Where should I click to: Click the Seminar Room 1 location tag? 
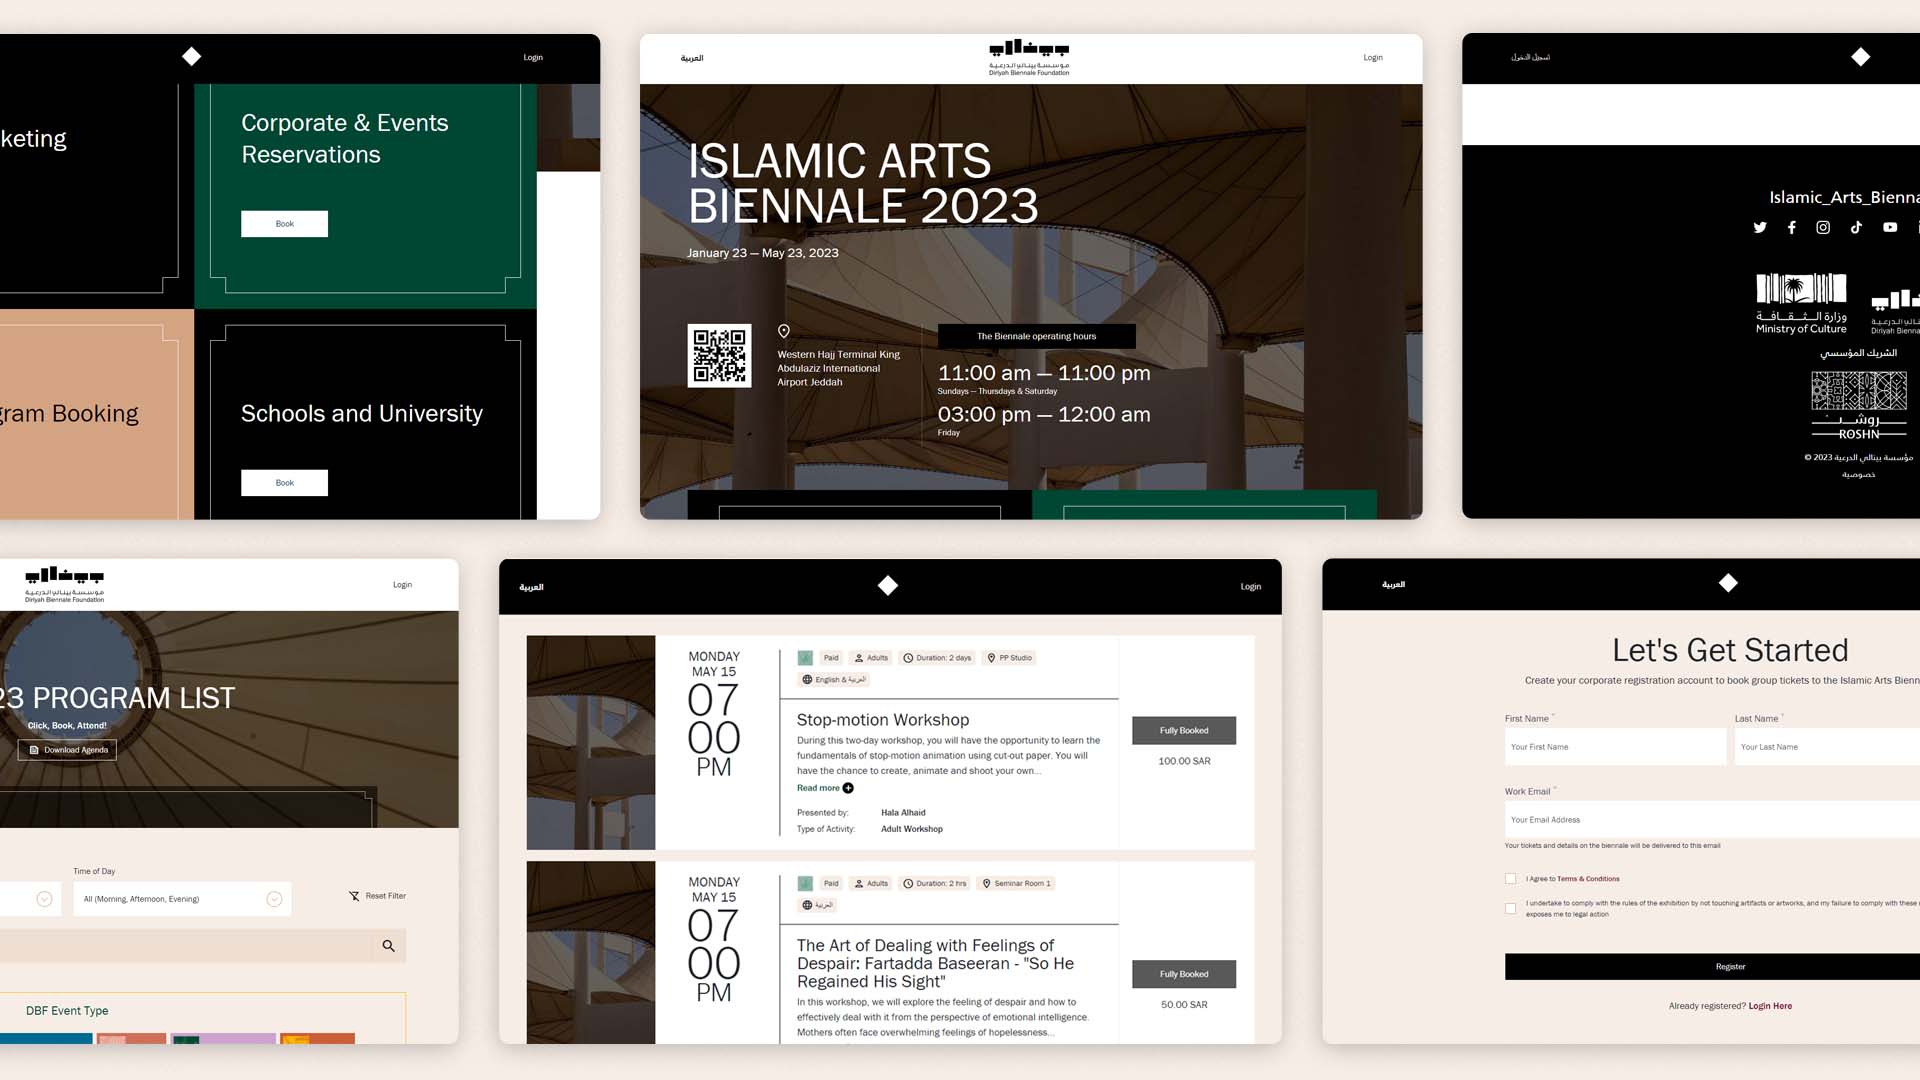click(1017, 884)
